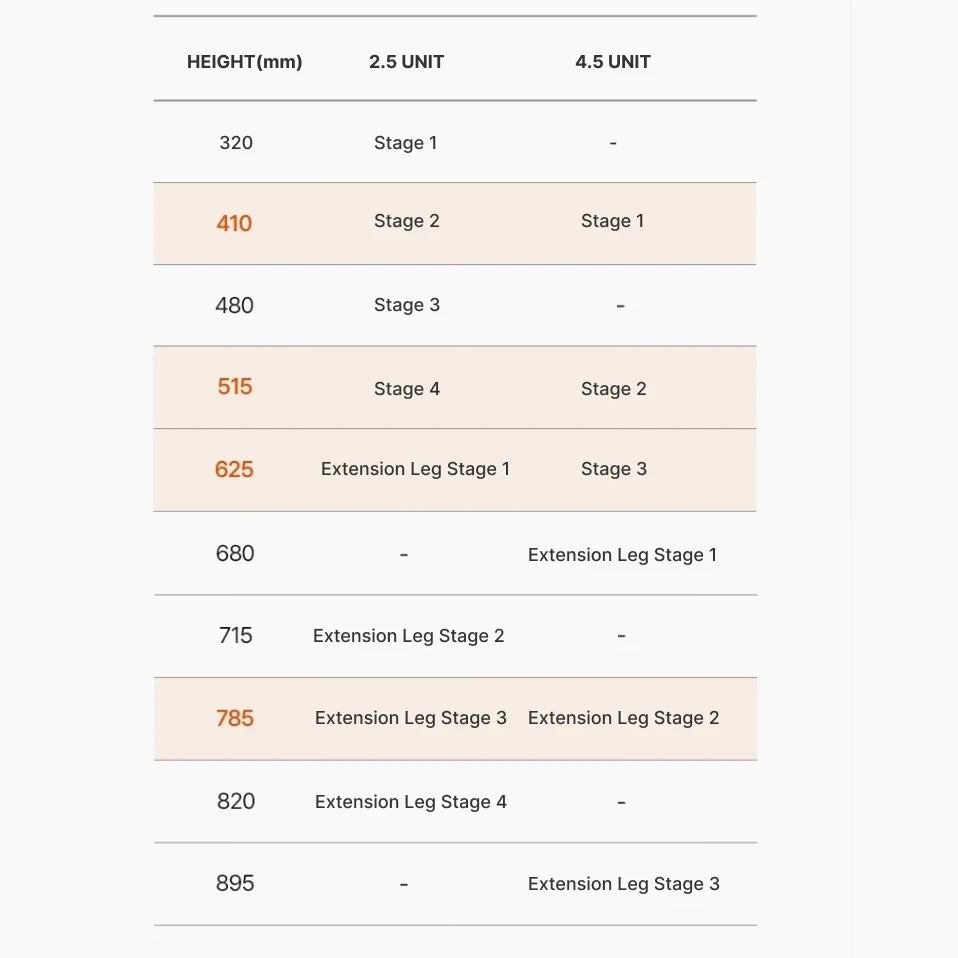958x958 pixels.
Task: Select Extension Leg Stage 3 in 895 row
Action: 623,884
